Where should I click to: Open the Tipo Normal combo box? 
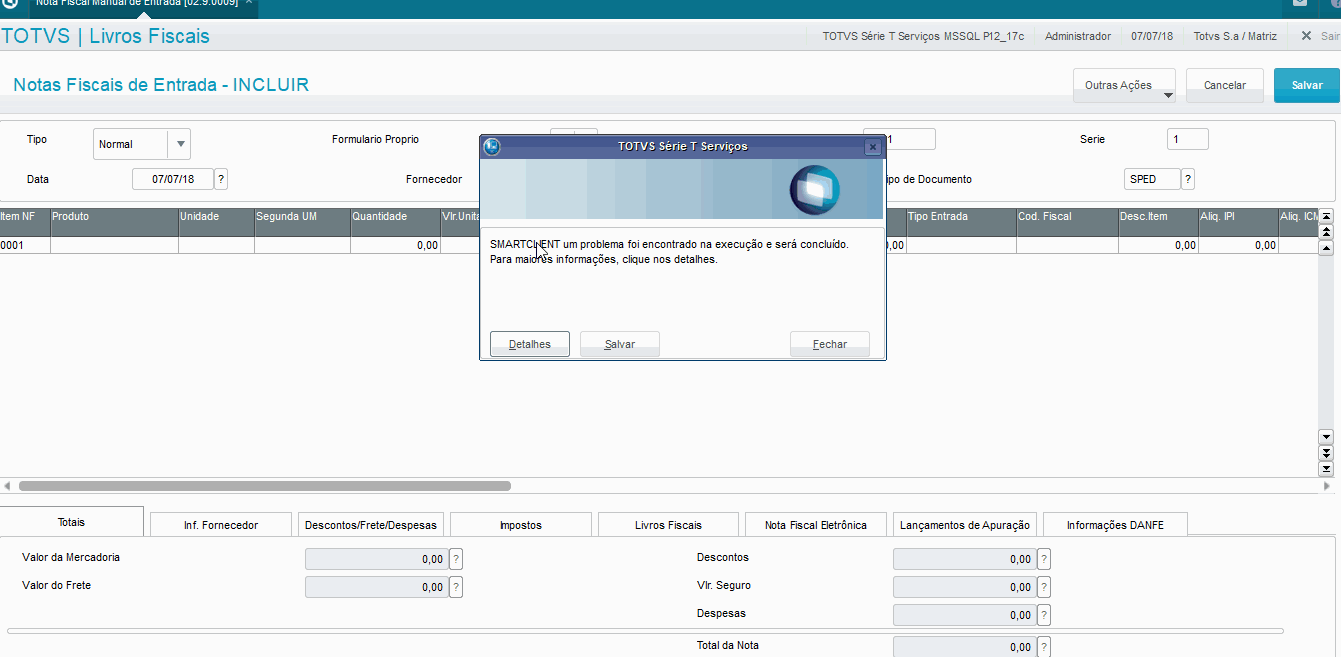(x=142, y=144)
